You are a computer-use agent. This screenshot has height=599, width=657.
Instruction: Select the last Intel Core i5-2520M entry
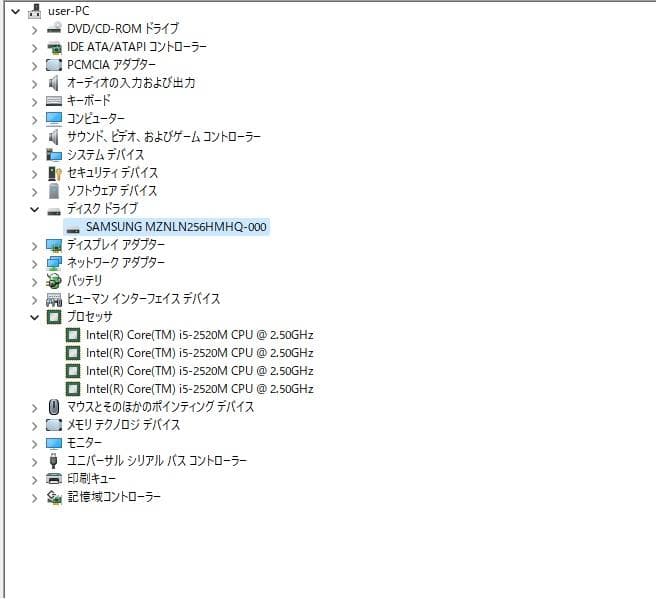199,389
